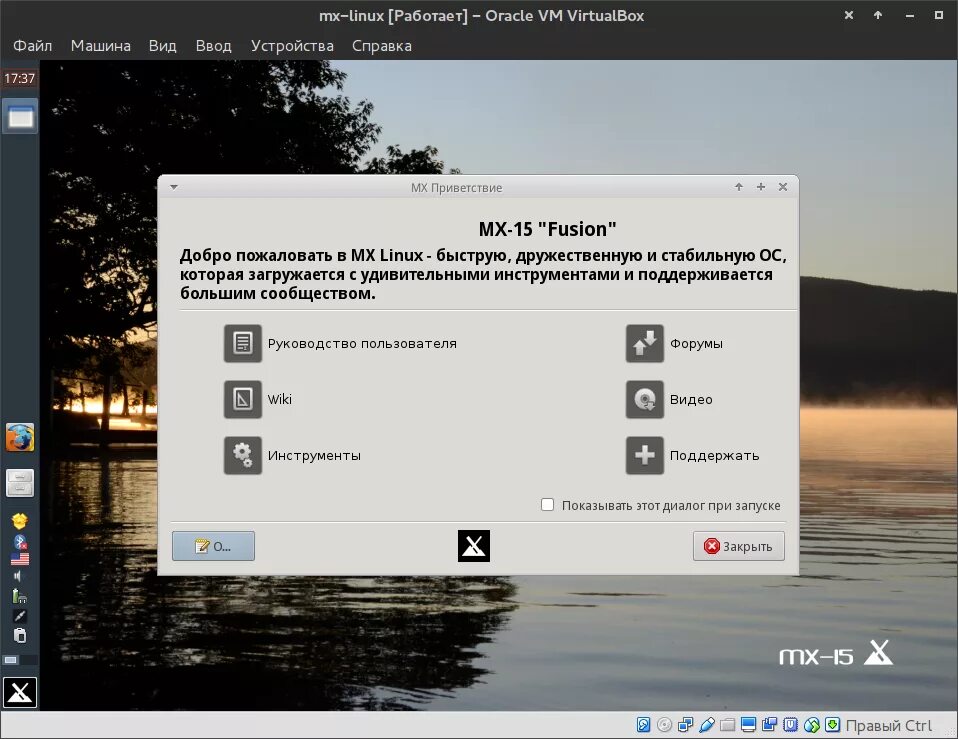Click the network connection plug icon
Image resolution: width=958 pixels, height=739 pixels.
(20, 616)
